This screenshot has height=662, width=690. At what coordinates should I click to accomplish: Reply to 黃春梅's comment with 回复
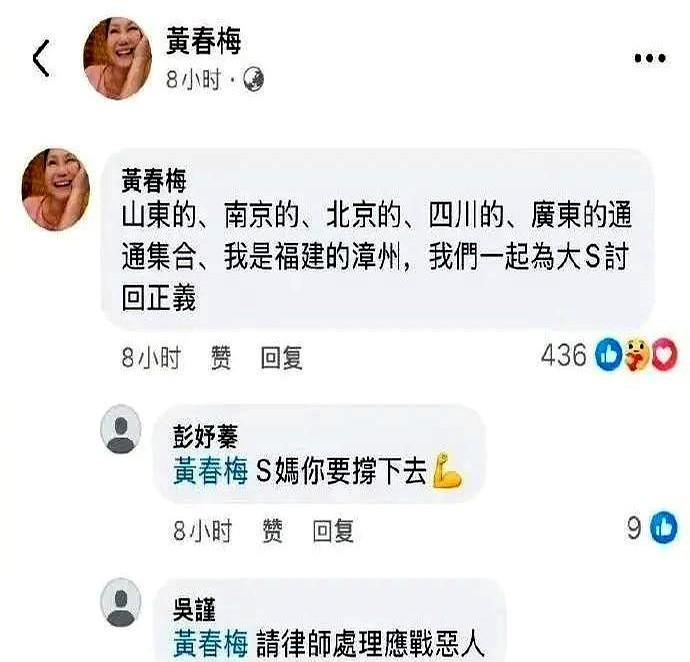(x=281, y=357)
